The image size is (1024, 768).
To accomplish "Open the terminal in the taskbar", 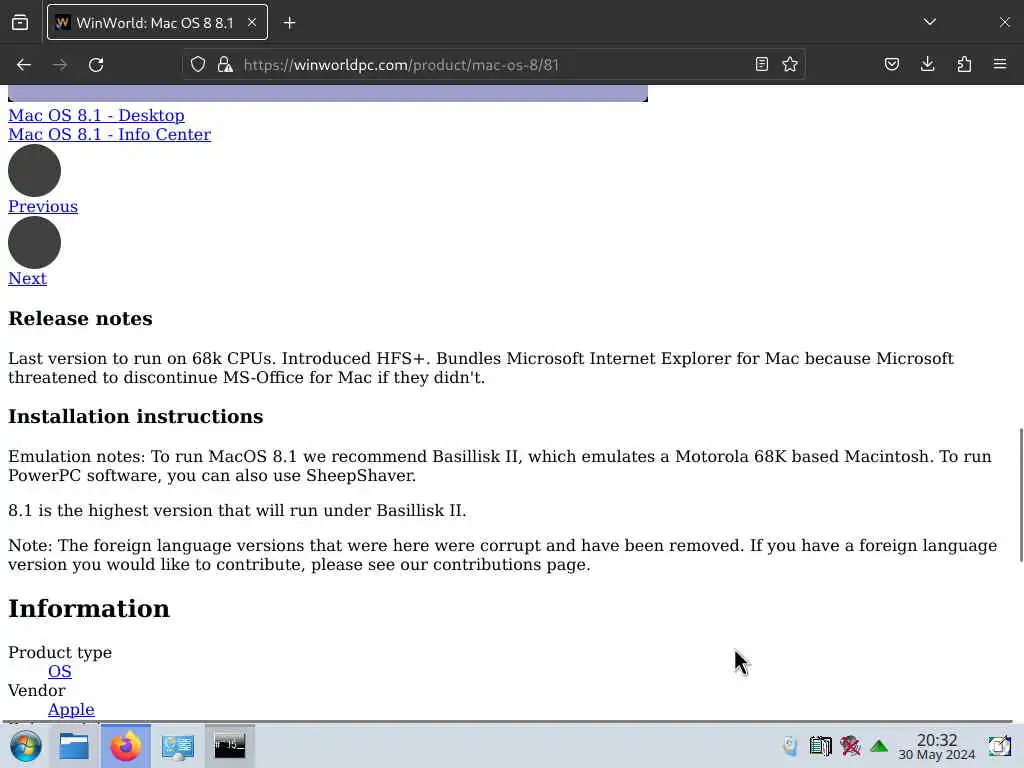I will pyautogui.click(x=230, y=746).
